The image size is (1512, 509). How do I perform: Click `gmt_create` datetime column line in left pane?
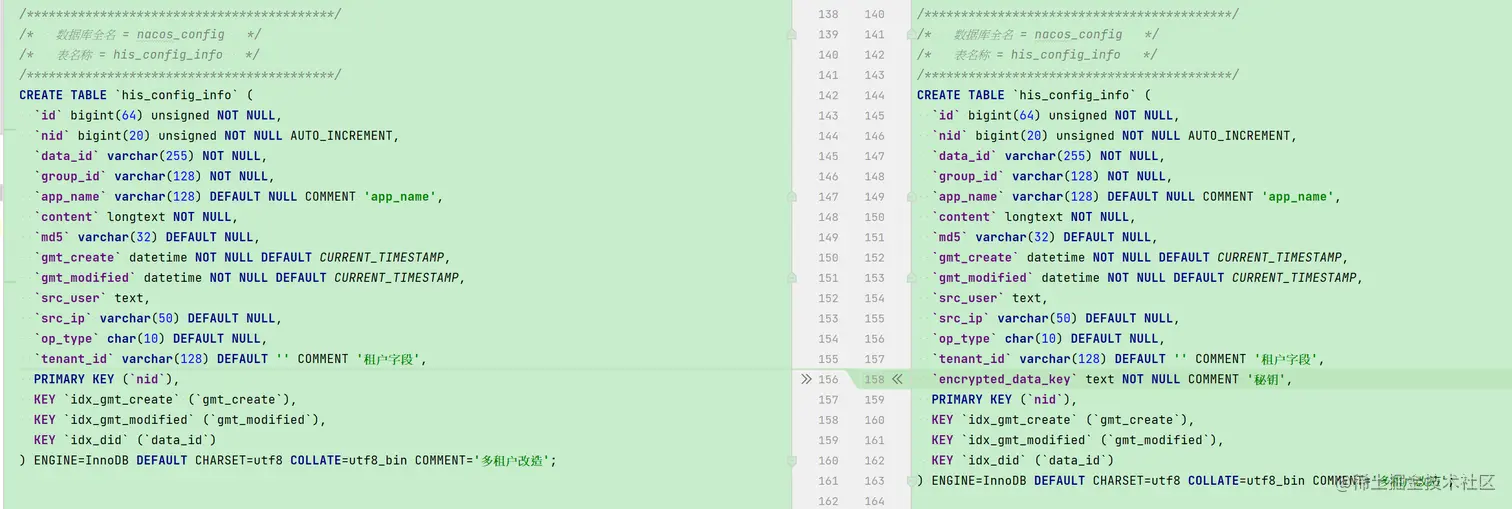pyautogui.click(x=242, y=257)
